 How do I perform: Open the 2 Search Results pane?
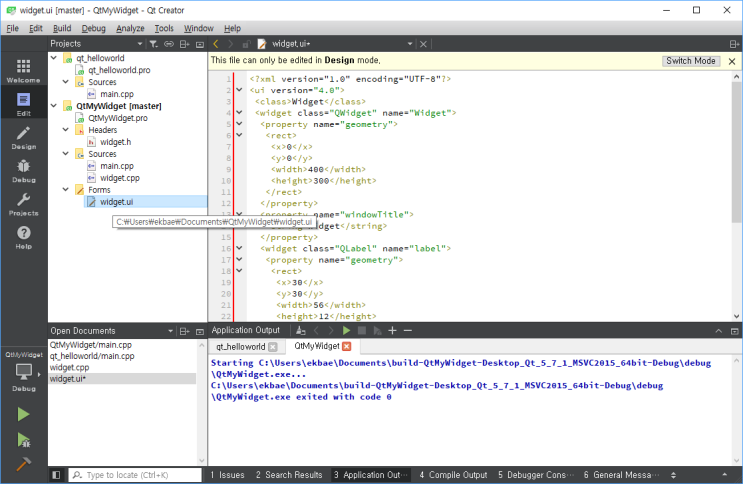coord(289,475)
